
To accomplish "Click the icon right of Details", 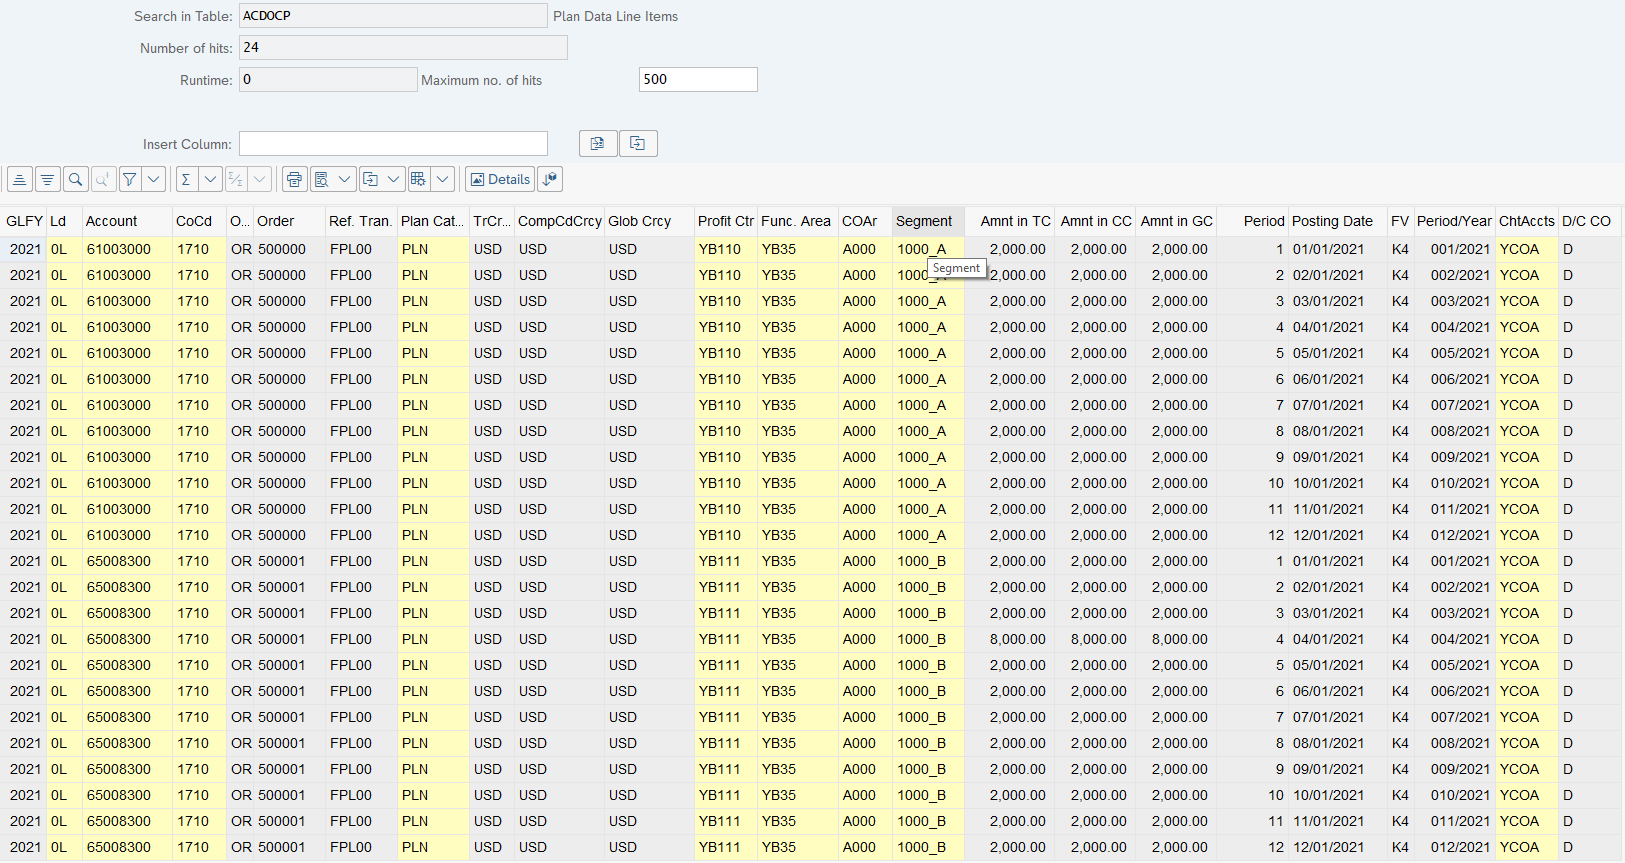I will (x=550, y=179).
